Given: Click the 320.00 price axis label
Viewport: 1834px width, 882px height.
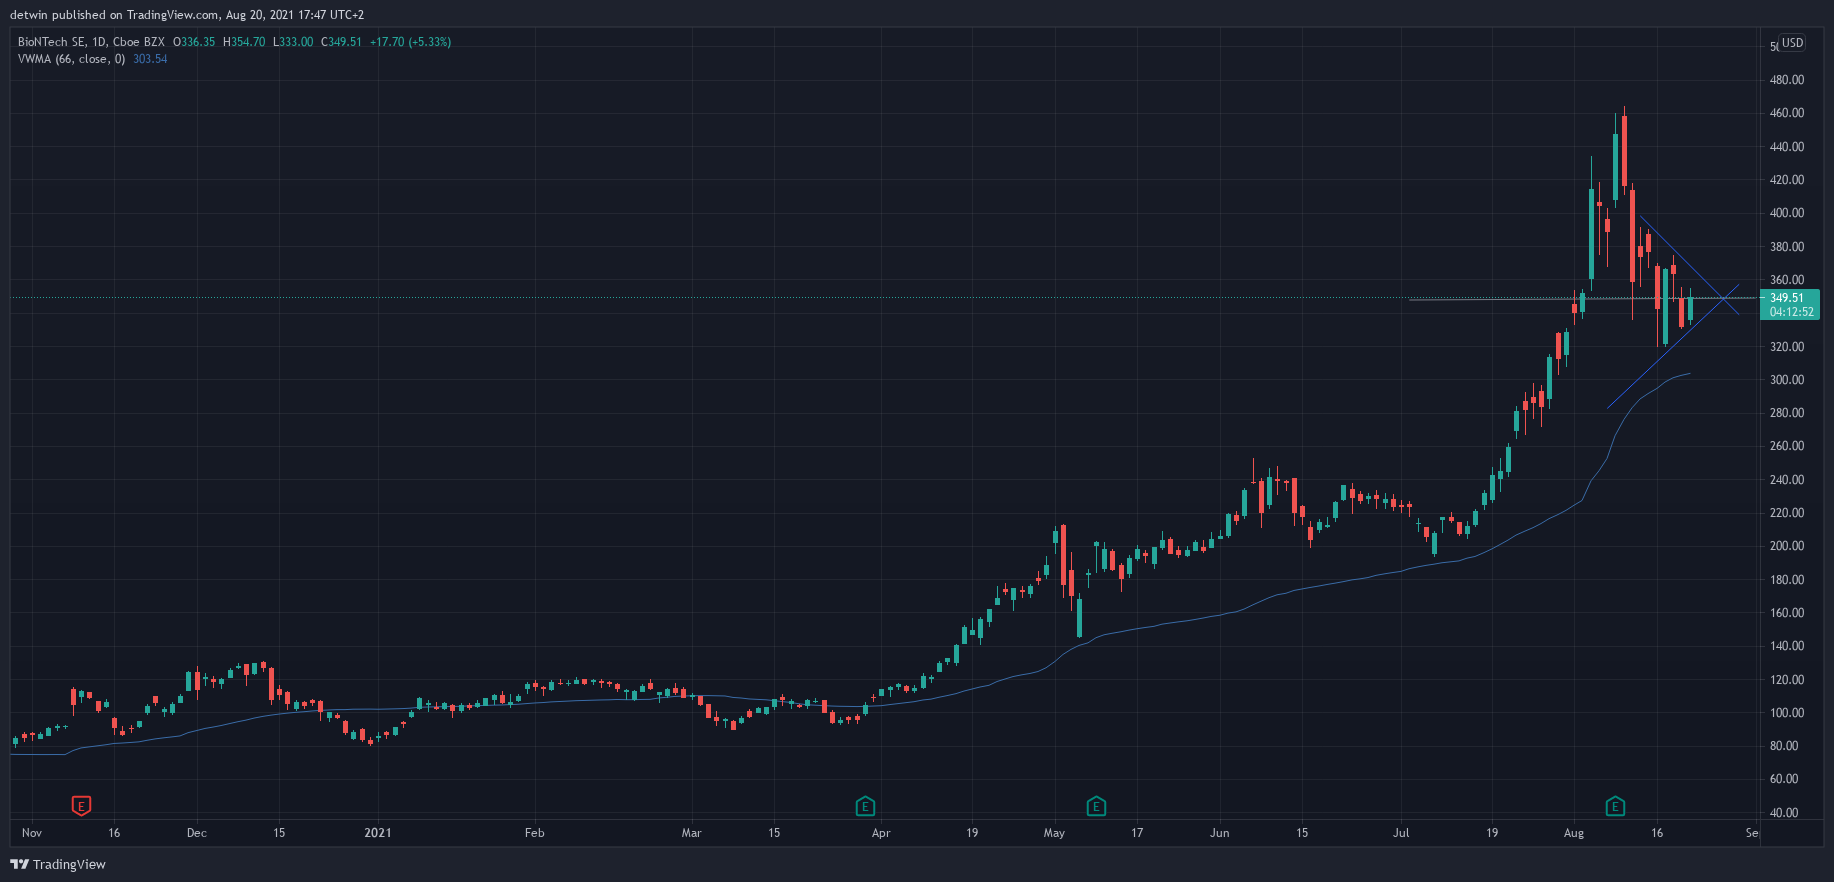Looking at the screenshot, I should click(1787, 347).
